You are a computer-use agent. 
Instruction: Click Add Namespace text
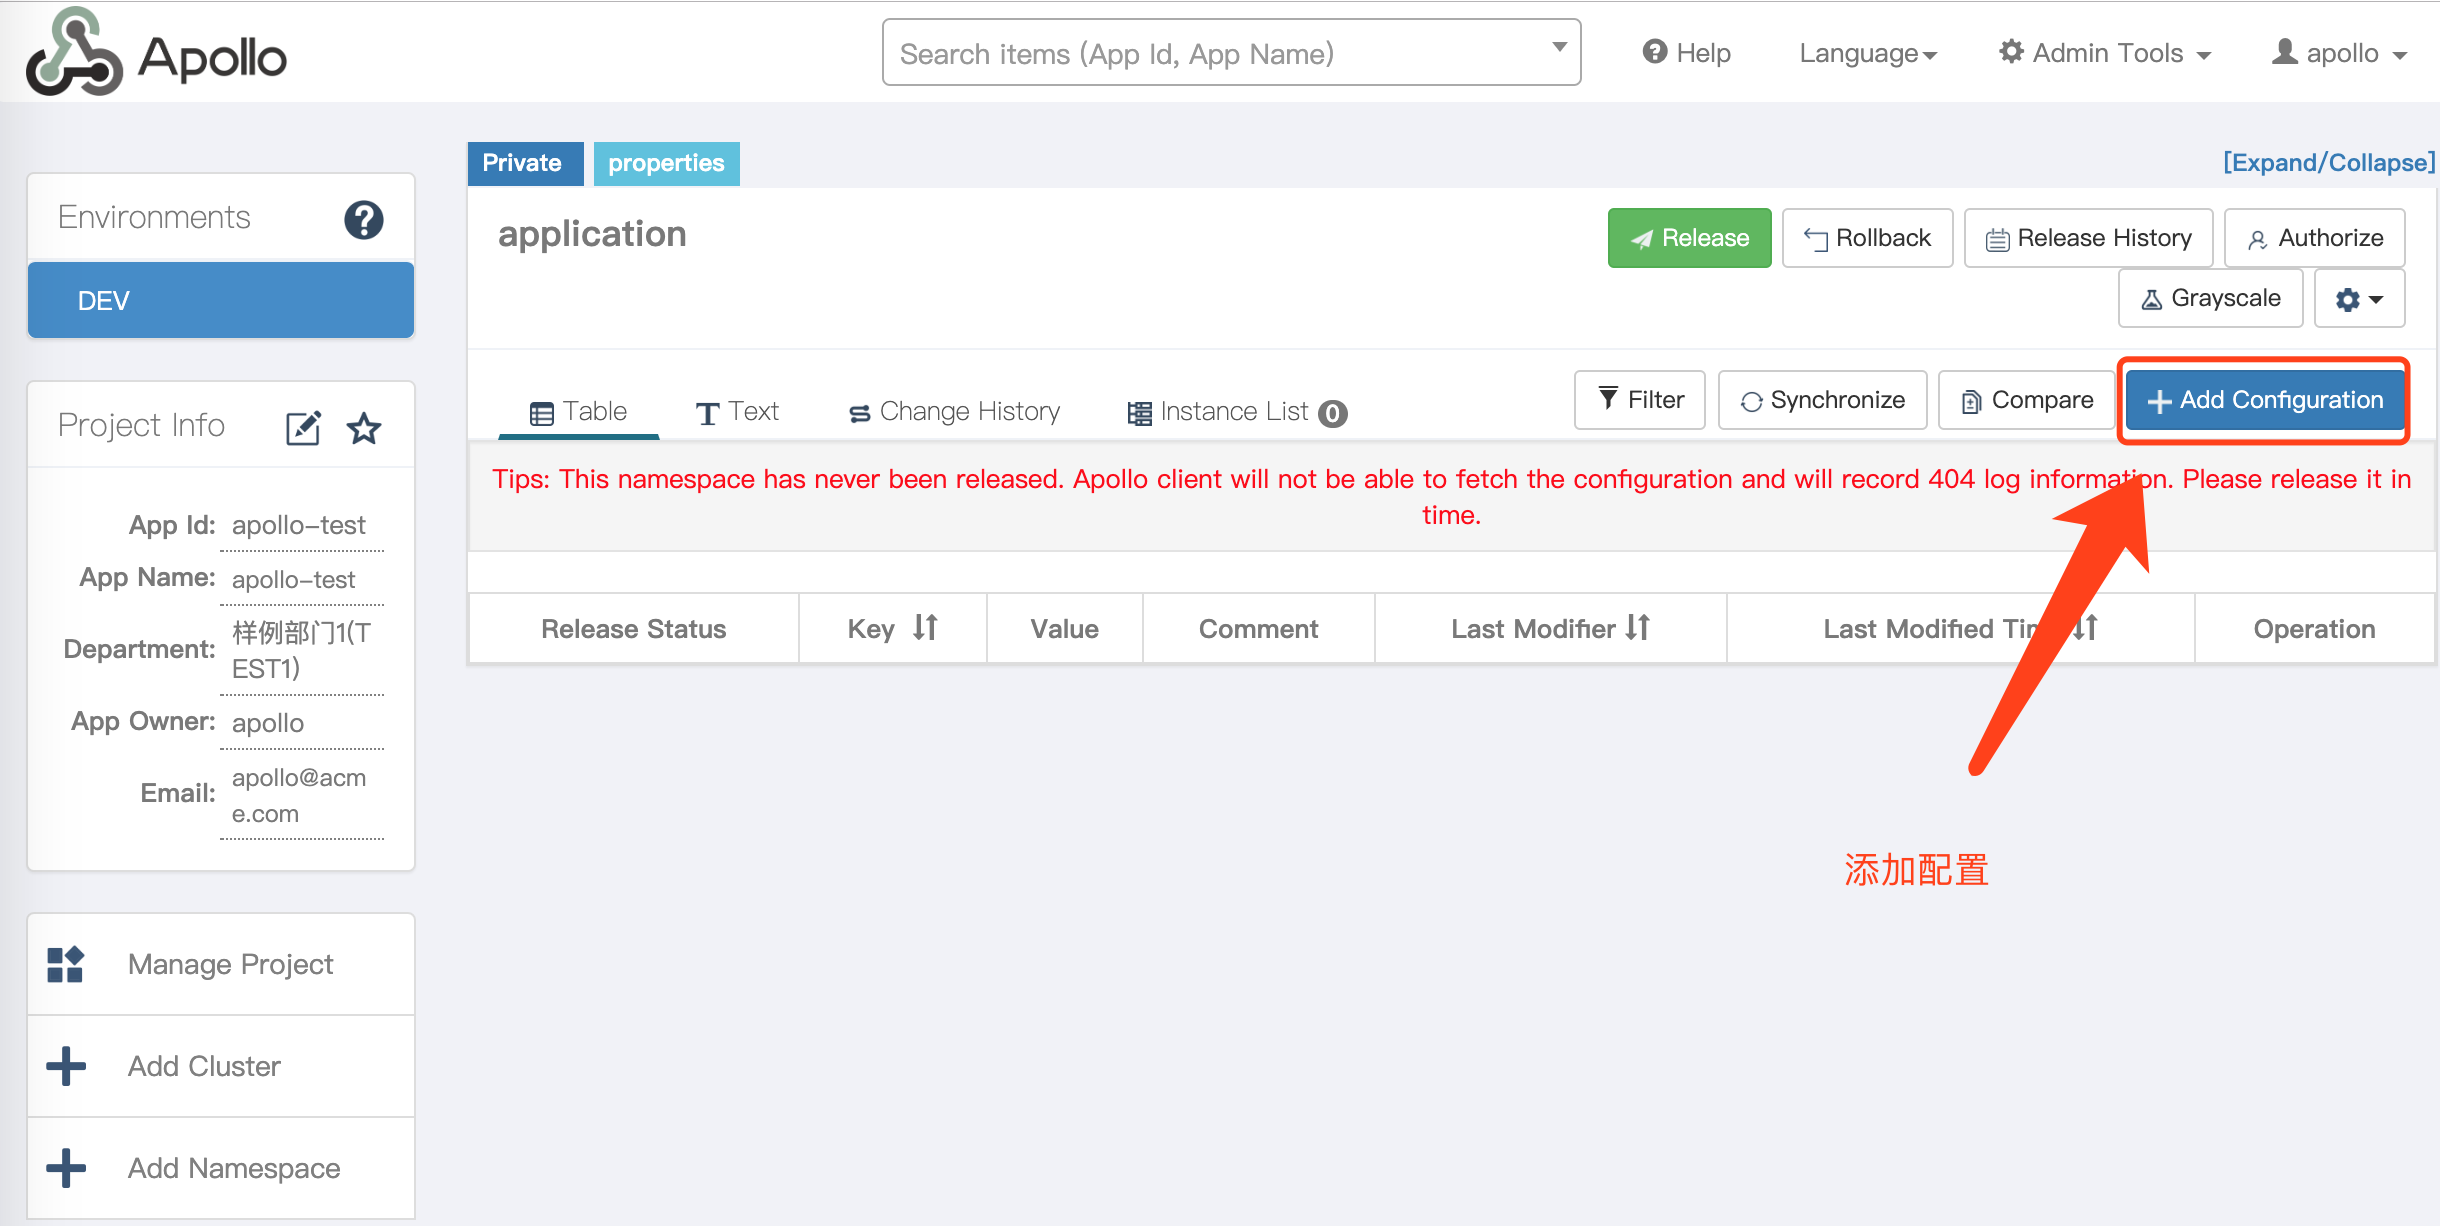[x=234, y=1168]
